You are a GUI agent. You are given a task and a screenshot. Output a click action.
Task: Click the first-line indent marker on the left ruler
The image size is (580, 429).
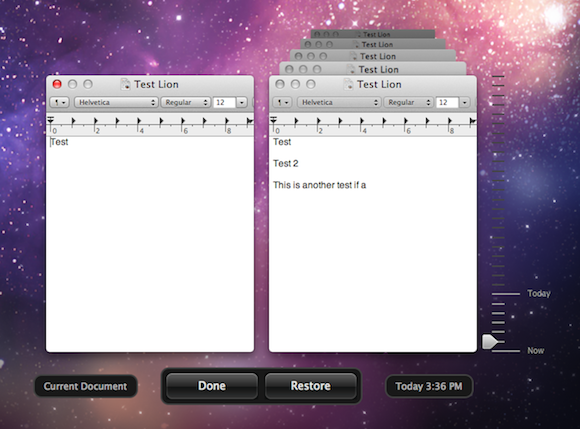pos(51,118)
